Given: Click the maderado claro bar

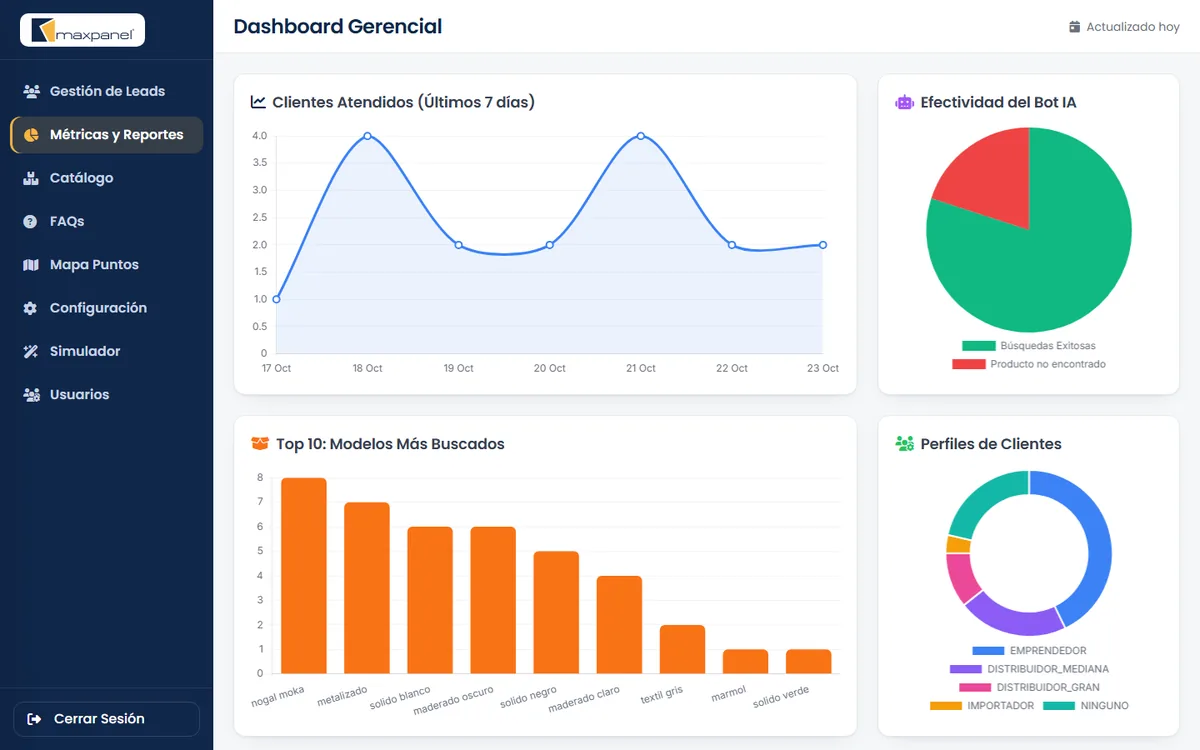Looking at the screenshot, I should point(619,625).
